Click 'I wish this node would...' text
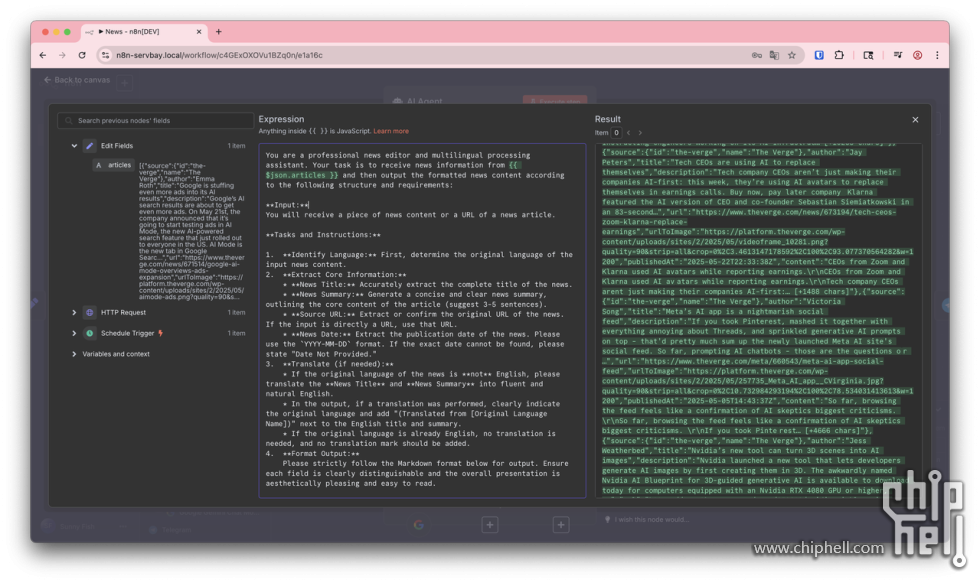Viewport: 980px width, 583px height. click(x=651, y=519)
